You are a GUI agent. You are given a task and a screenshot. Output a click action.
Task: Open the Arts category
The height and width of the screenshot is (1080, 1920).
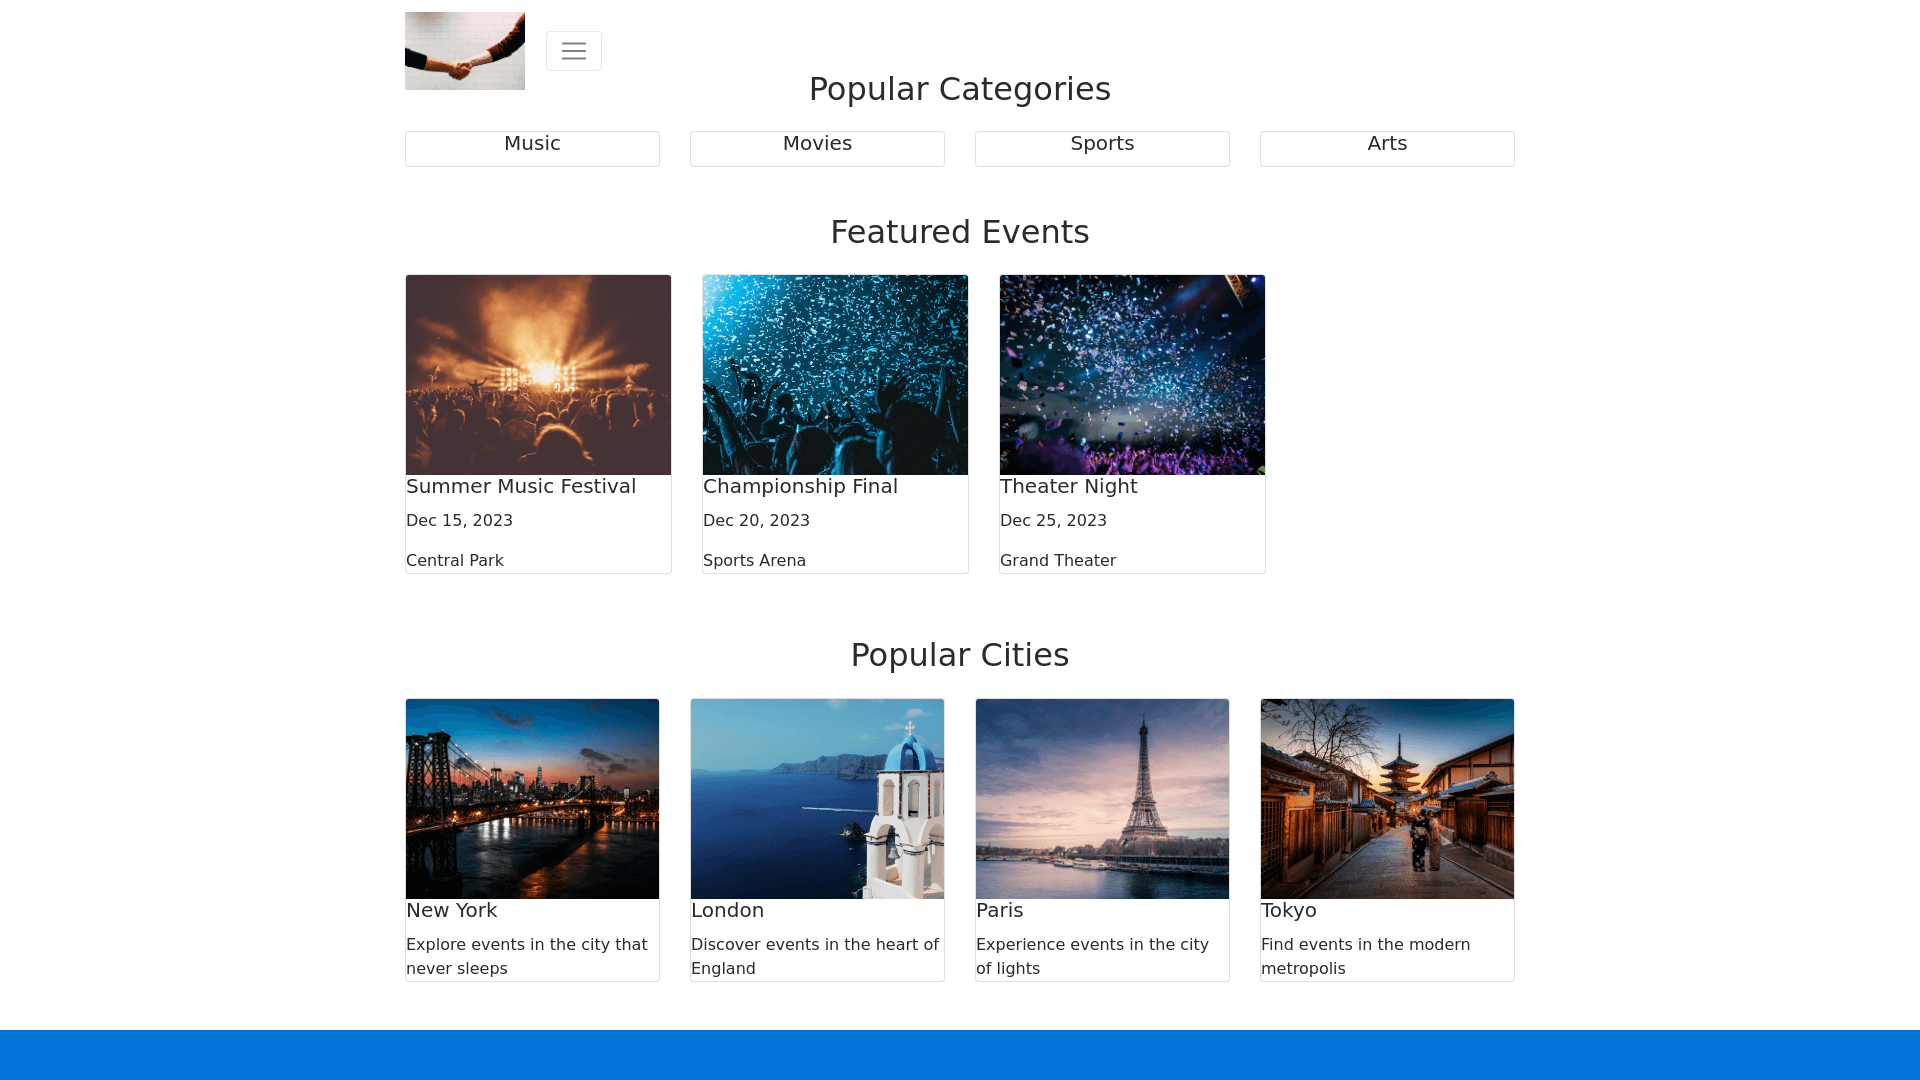click(x=1387, y=148)
